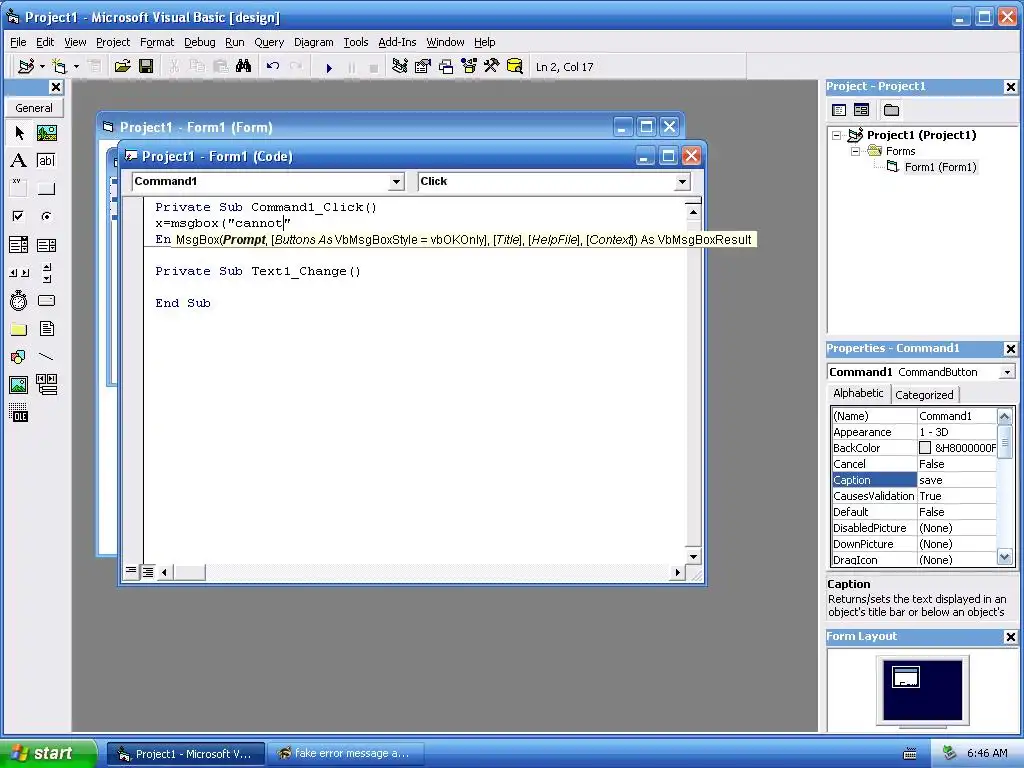Image resolution: width=1024 pixels, height=768 pixels.
Task: Collapse the Project1 tree node
Action: 837,135
